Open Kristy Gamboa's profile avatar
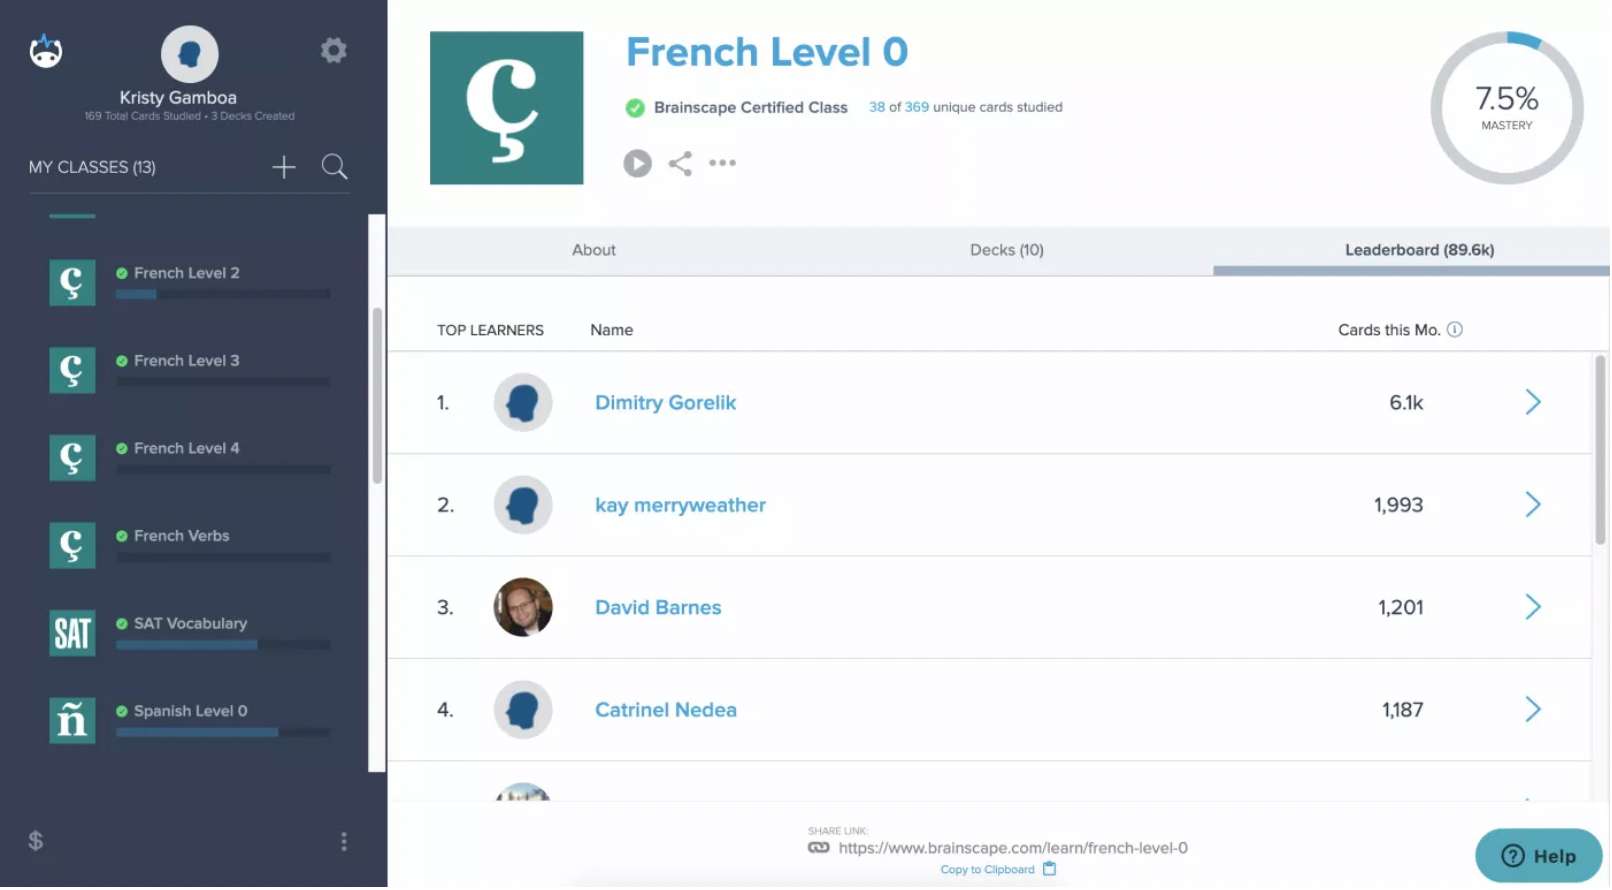 coord(189,54)
